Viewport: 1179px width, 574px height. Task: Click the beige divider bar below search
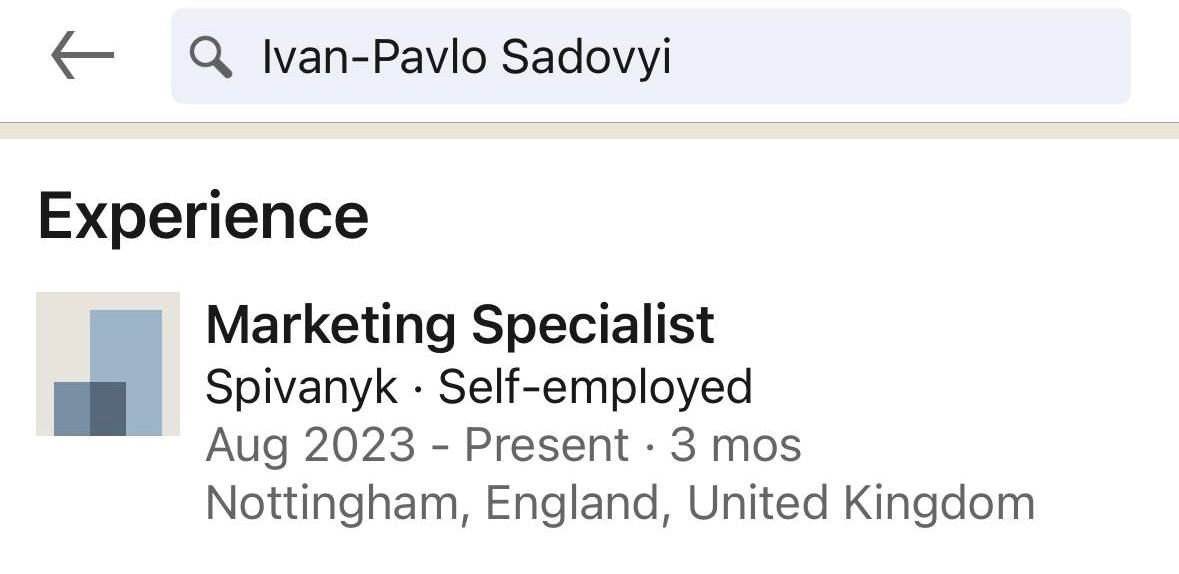click(x=589, y=130)
